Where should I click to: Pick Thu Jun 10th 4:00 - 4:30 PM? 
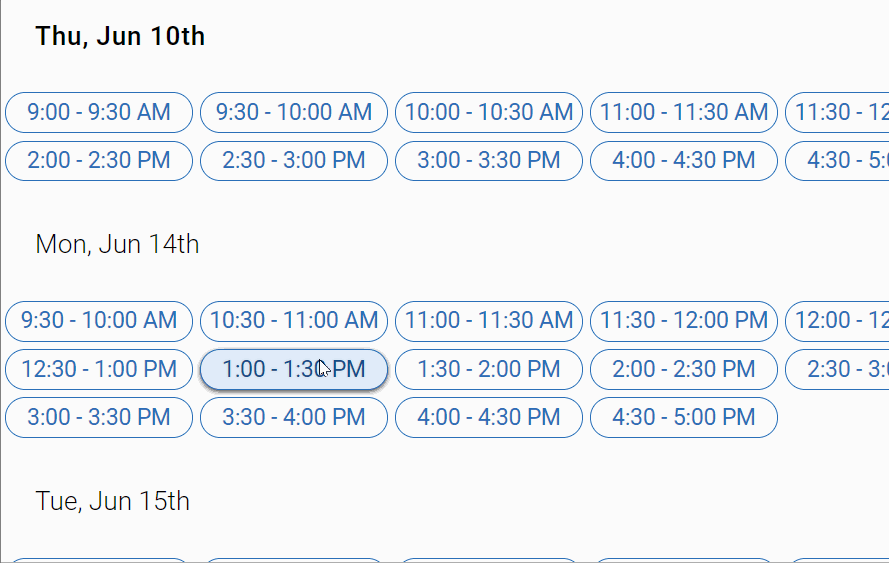point(684,161)
